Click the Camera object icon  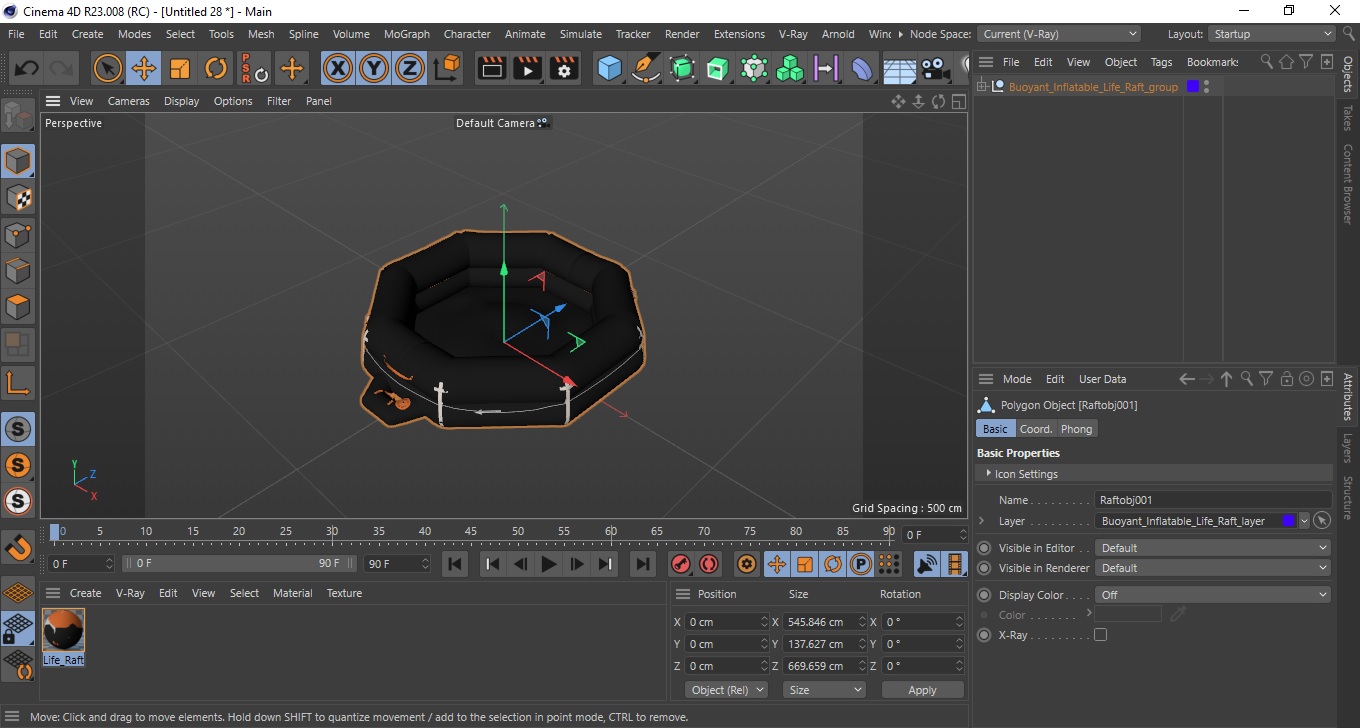coord(934,68)
